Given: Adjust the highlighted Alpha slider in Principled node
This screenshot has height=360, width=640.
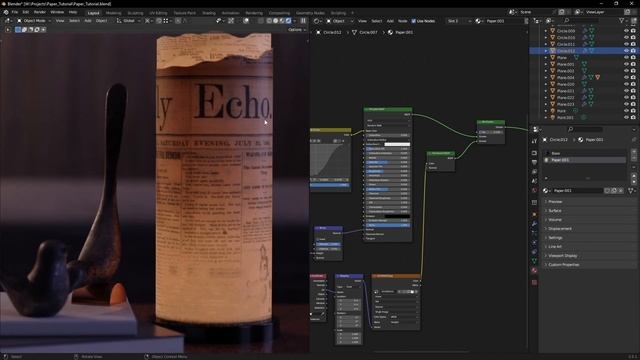Looking at the screenshot, I should [x=387, y=225].
